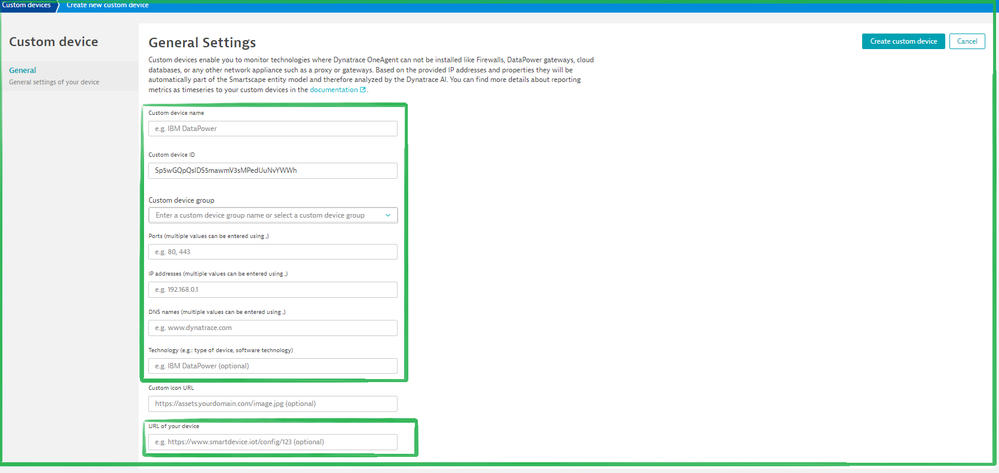Click the Custom icon URL field

tap(272, 404)
